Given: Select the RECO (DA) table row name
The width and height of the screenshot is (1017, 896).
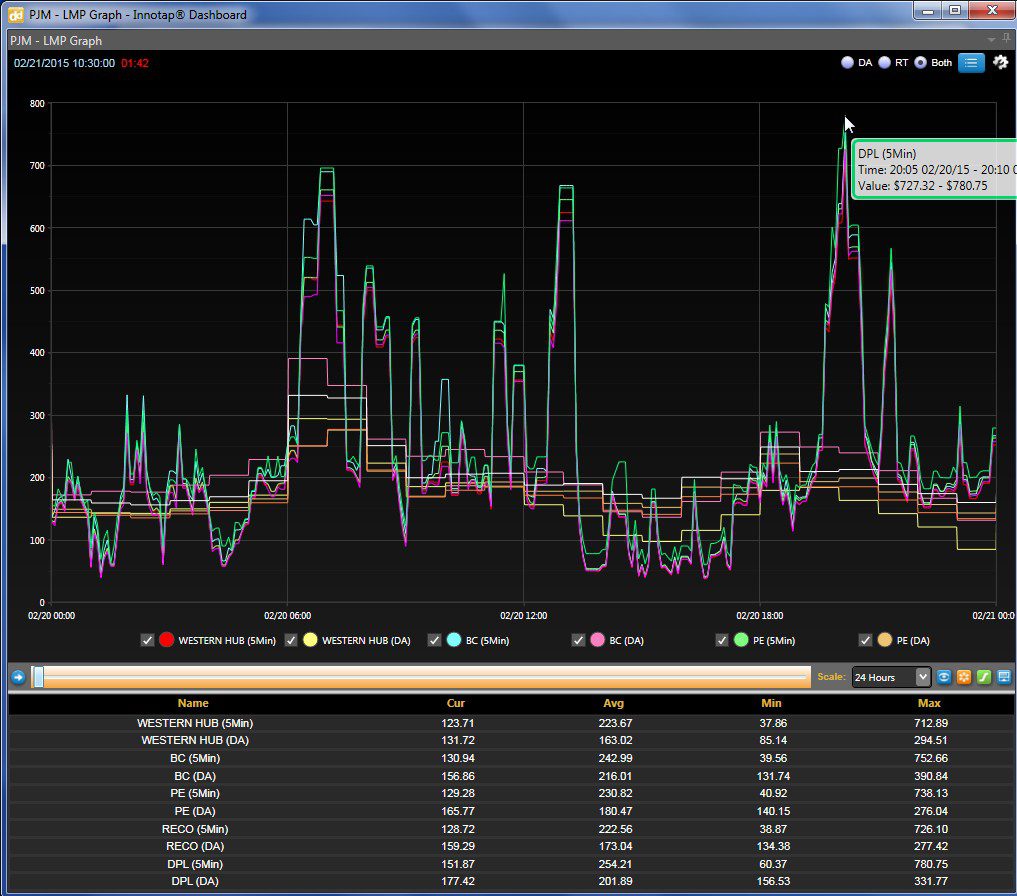Looking at the screenshot, I should tap(195, 847).
